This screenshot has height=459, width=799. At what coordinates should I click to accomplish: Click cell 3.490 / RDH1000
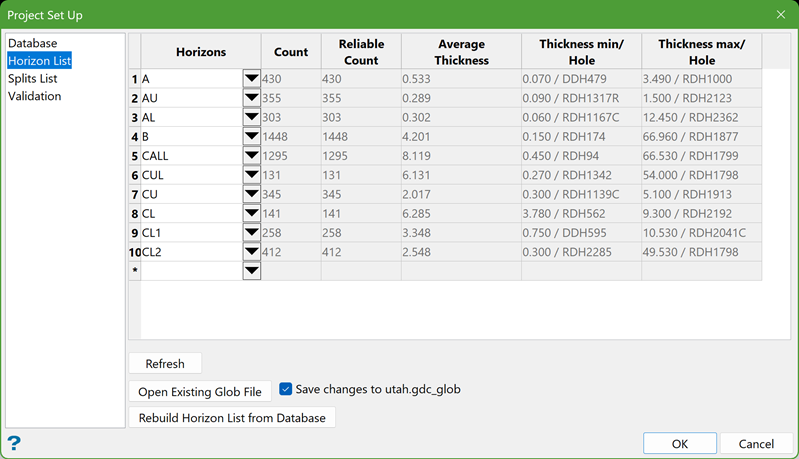(702, 79)
